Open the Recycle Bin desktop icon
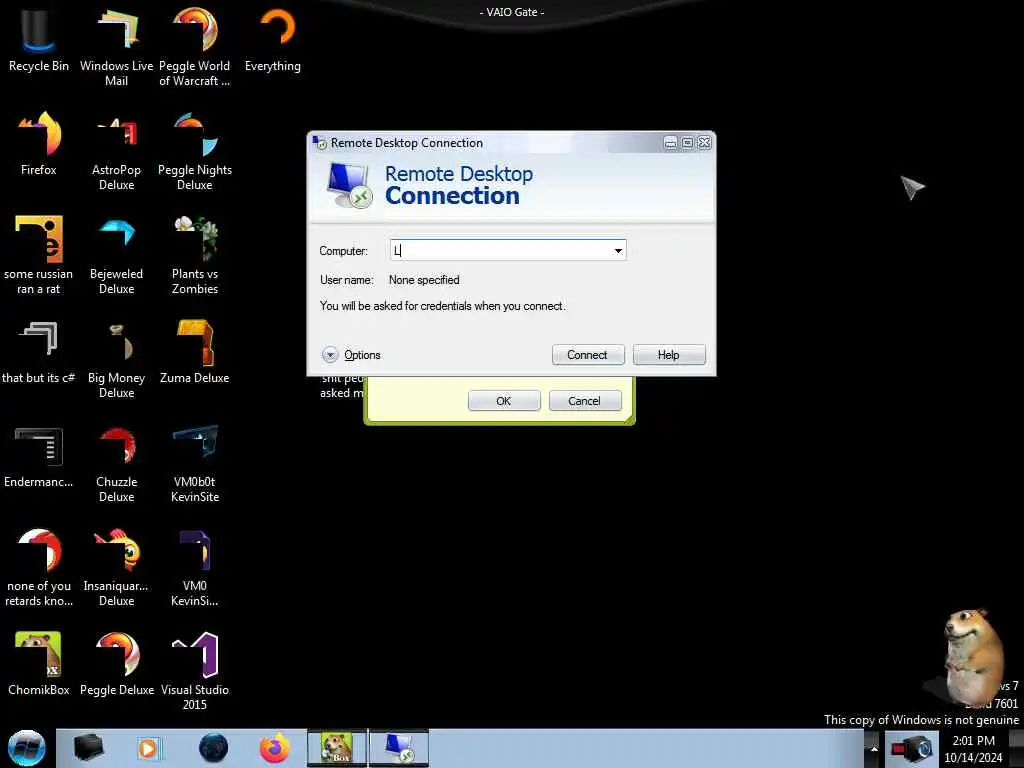The height and width of the screenshot is (768, 1024). [38, 40]
